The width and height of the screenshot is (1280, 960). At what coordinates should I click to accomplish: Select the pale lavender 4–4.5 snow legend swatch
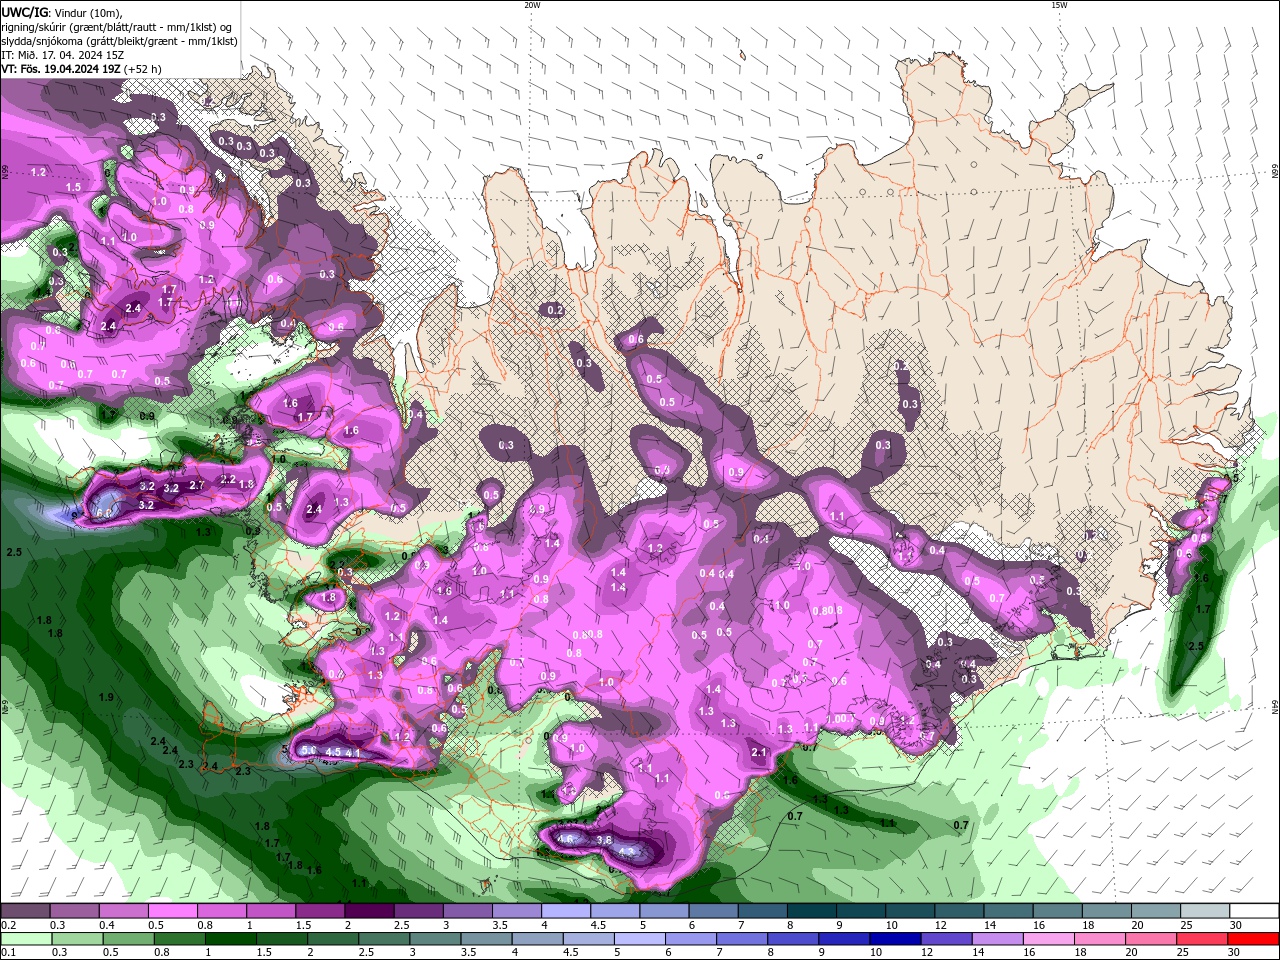tap(566, 911)
